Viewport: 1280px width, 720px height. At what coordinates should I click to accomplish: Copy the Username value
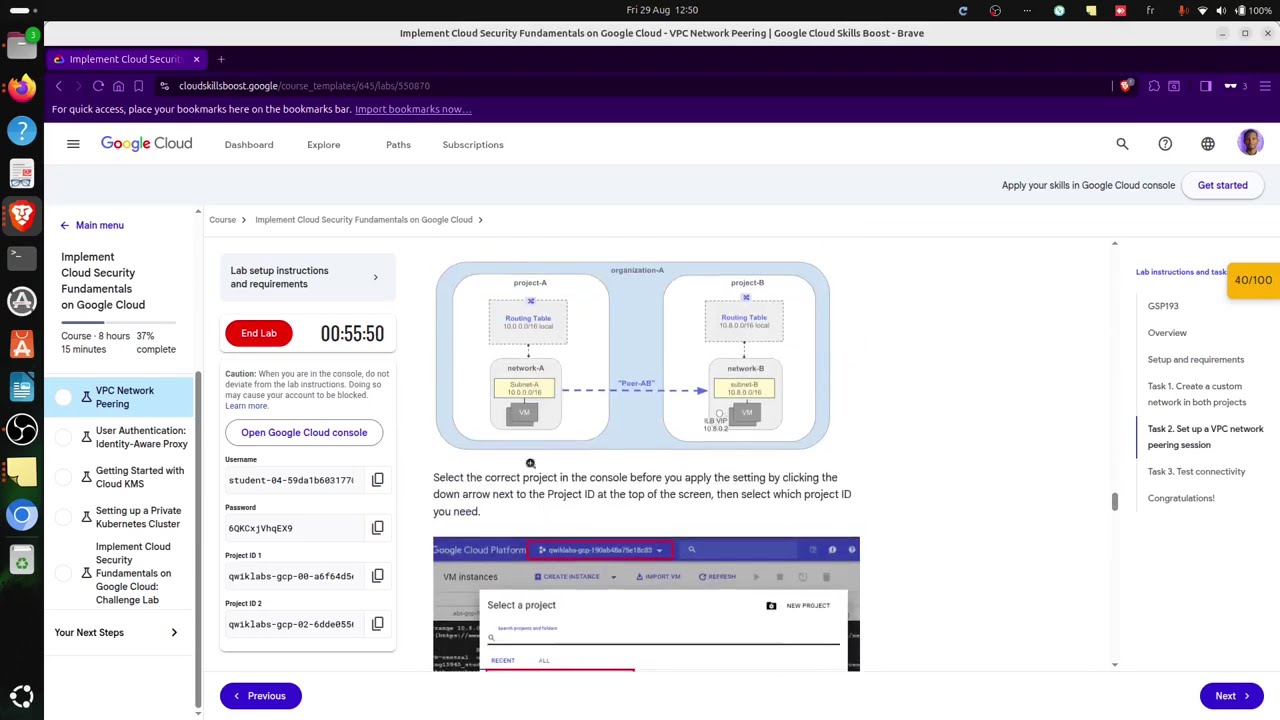(x=377, y=480)
